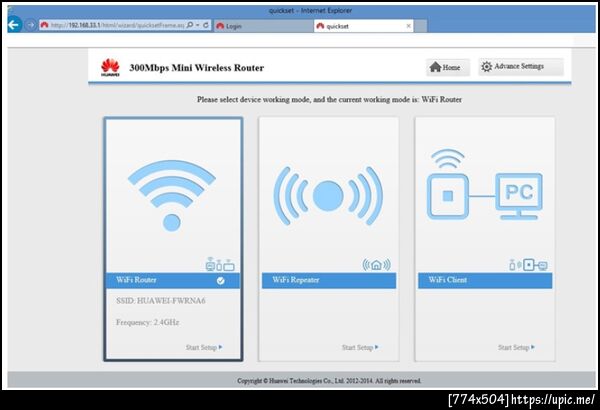Click the browser back arrow button
The height and width of the screenshot is (410, 600).
pos(14,25)
